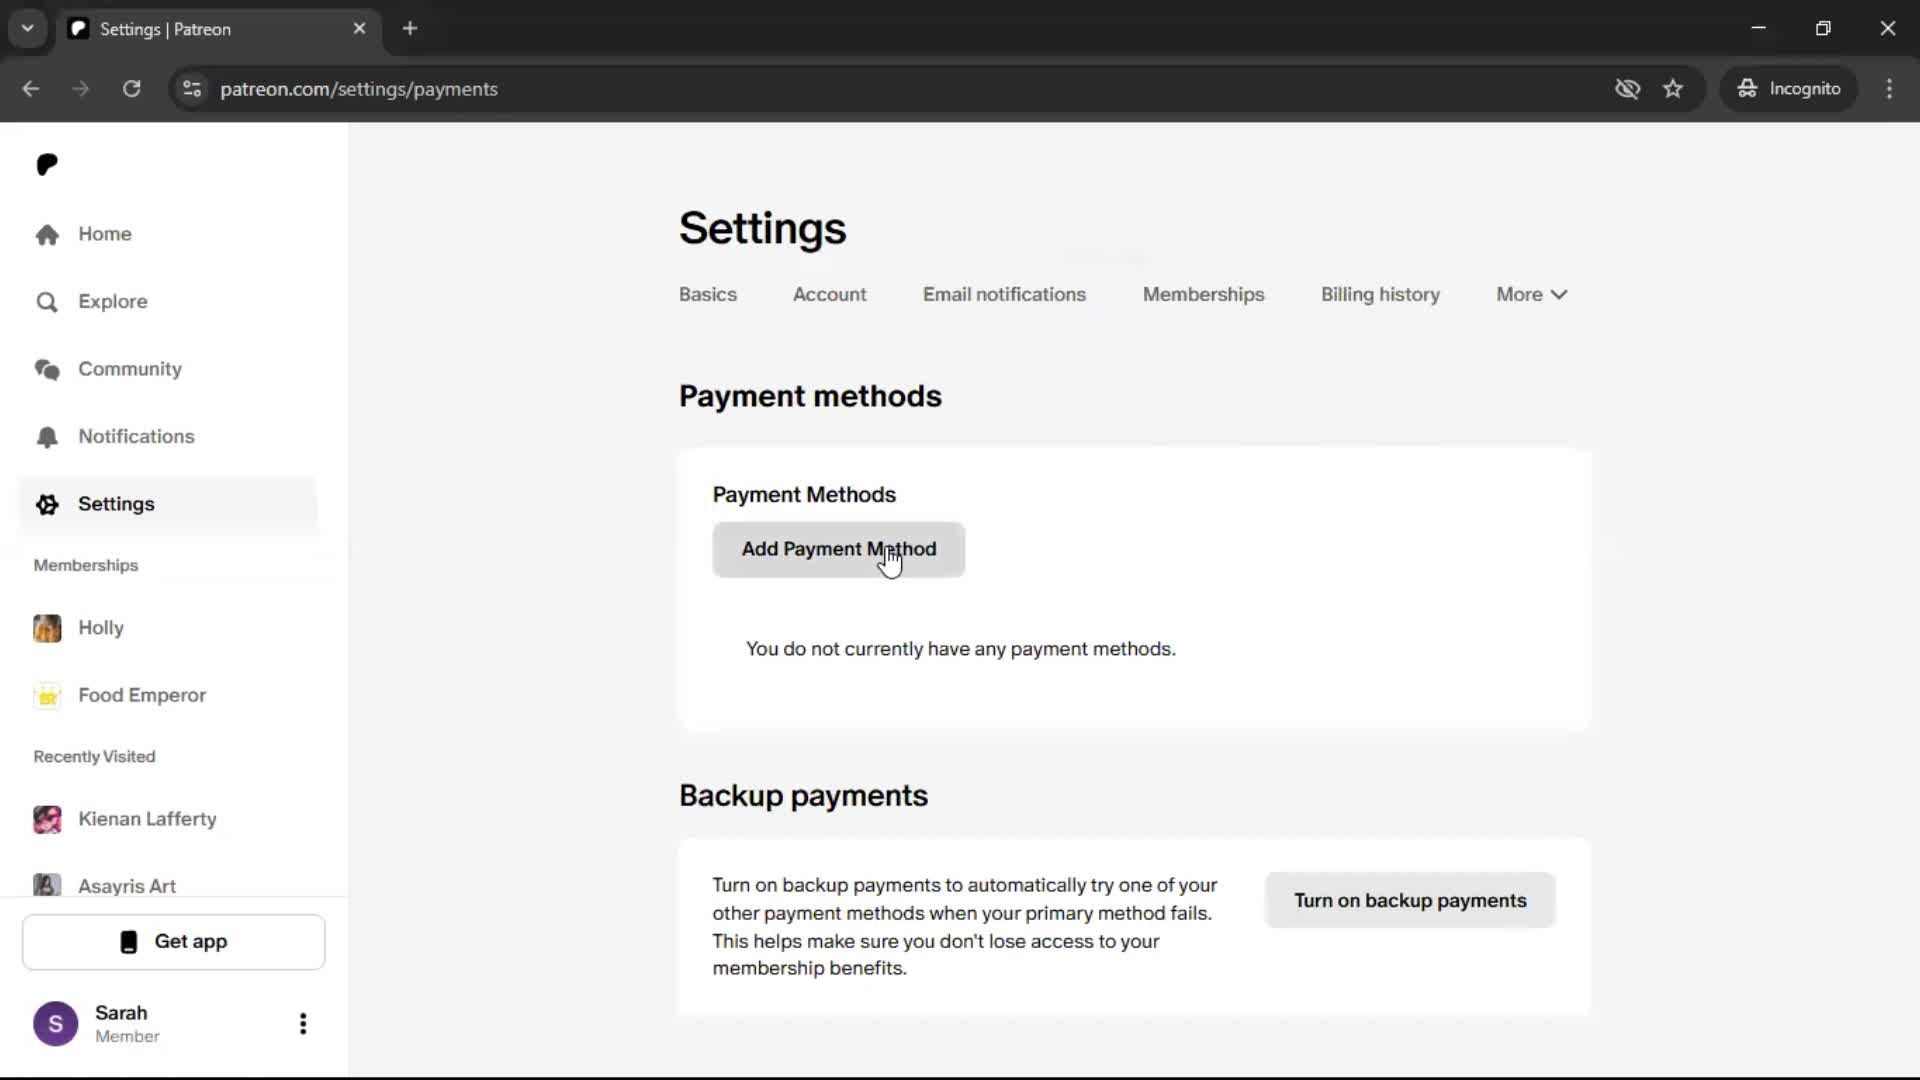Click the forward navigation arrow
Image resolution: width=1920 pixels, height=1080 pixels.
pos(81,89)
